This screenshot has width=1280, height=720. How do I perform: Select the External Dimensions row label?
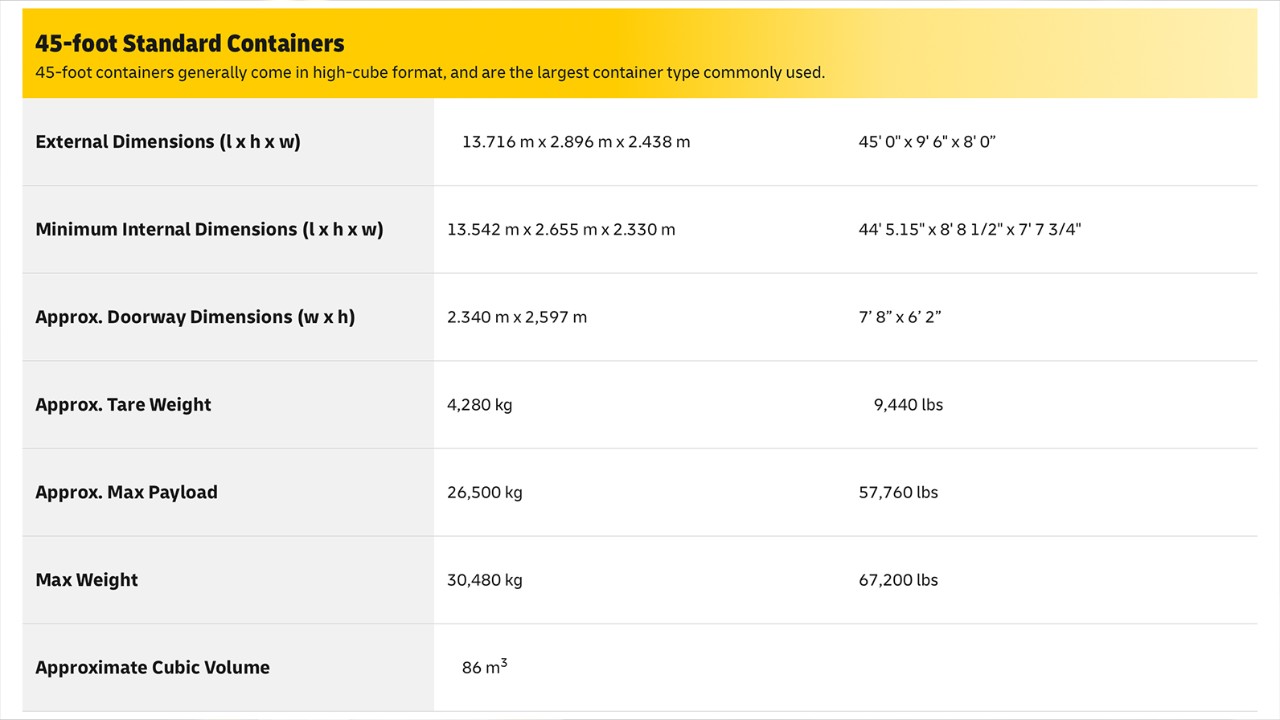168,142
